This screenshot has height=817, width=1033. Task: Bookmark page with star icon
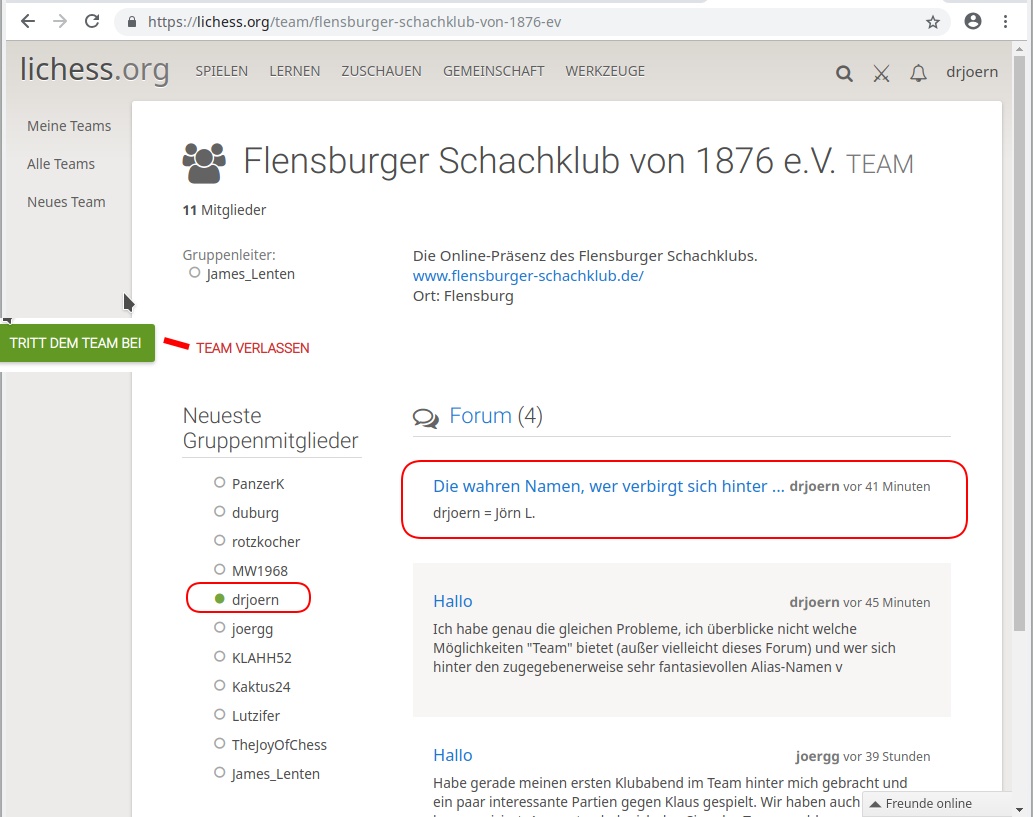tap(932, 21)
